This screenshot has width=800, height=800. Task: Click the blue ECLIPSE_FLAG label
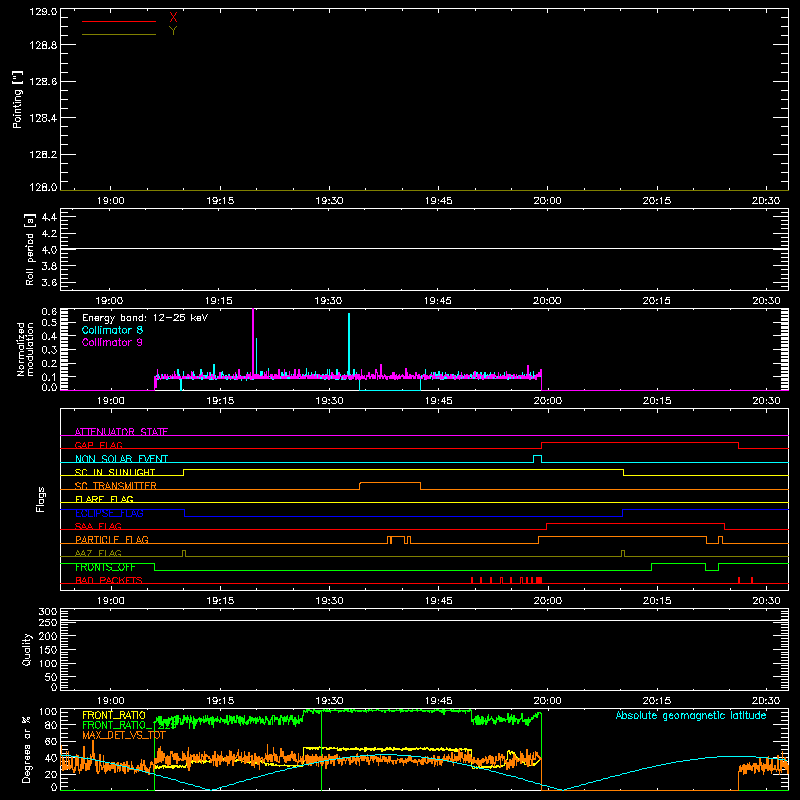point(109,513)
